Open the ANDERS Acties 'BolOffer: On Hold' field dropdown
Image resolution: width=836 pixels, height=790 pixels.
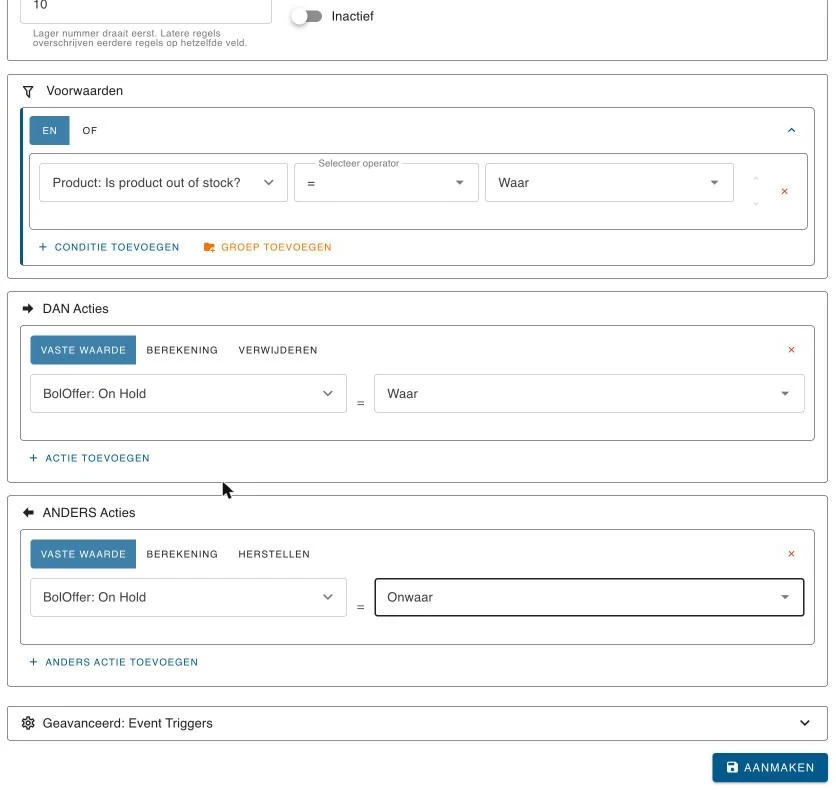point(188,598)
